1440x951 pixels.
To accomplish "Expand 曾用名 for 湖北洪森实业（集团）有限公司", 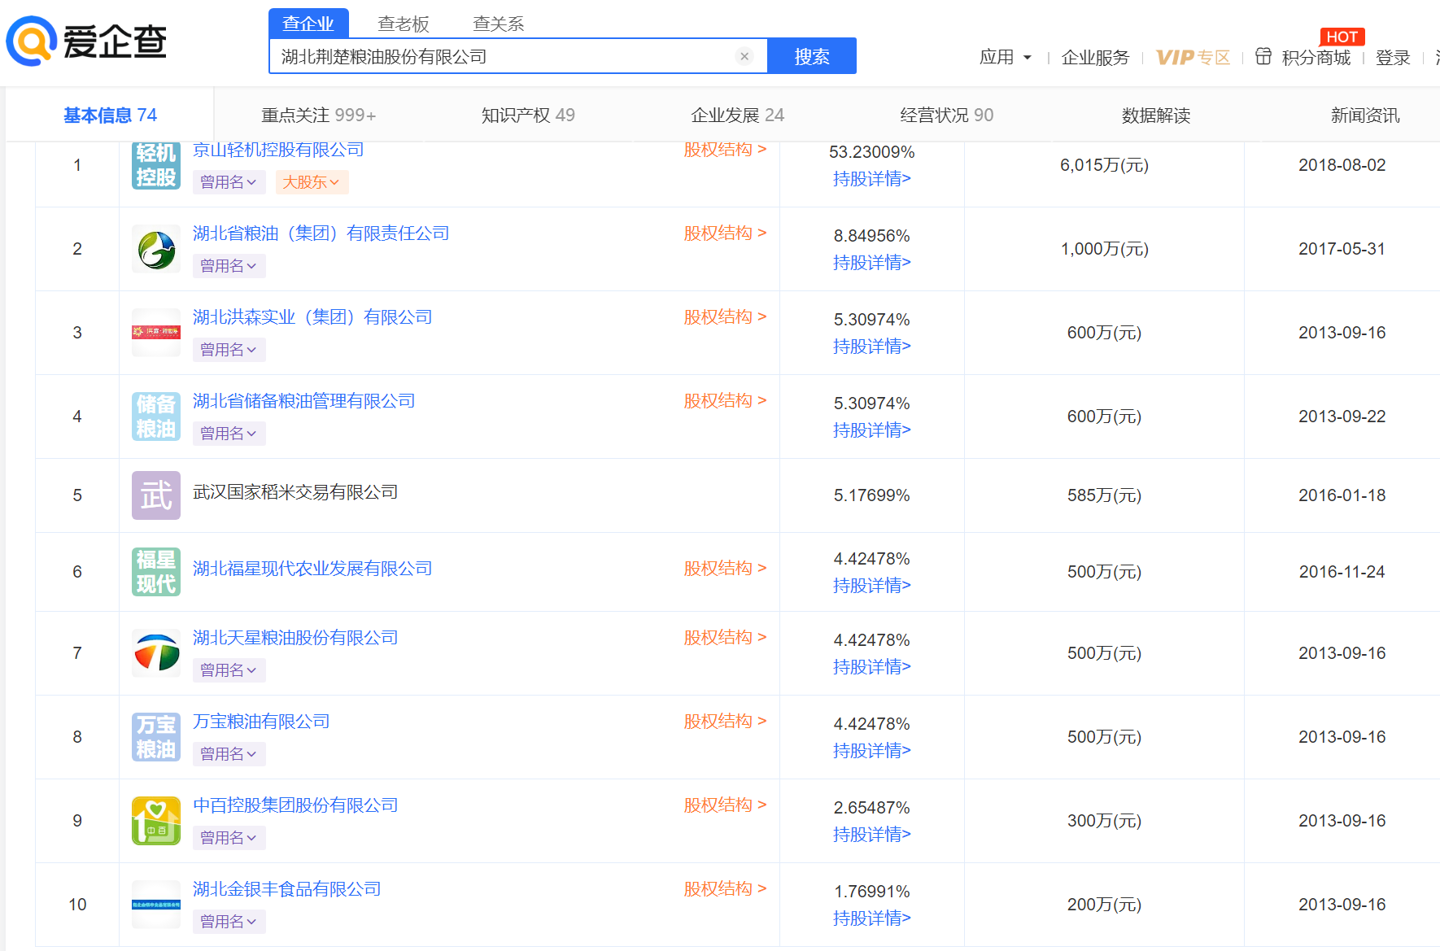I will coord(228,350).
